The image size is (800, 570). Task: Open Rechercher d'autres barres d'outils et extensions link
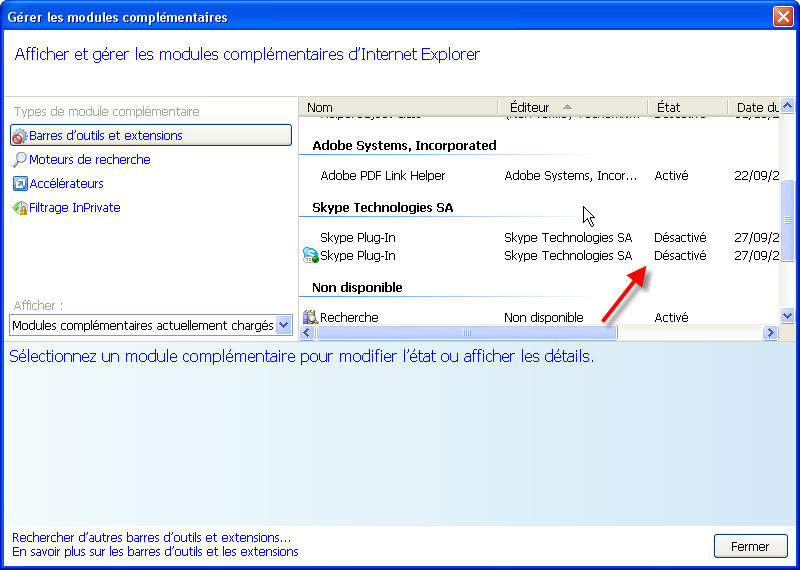152,537
